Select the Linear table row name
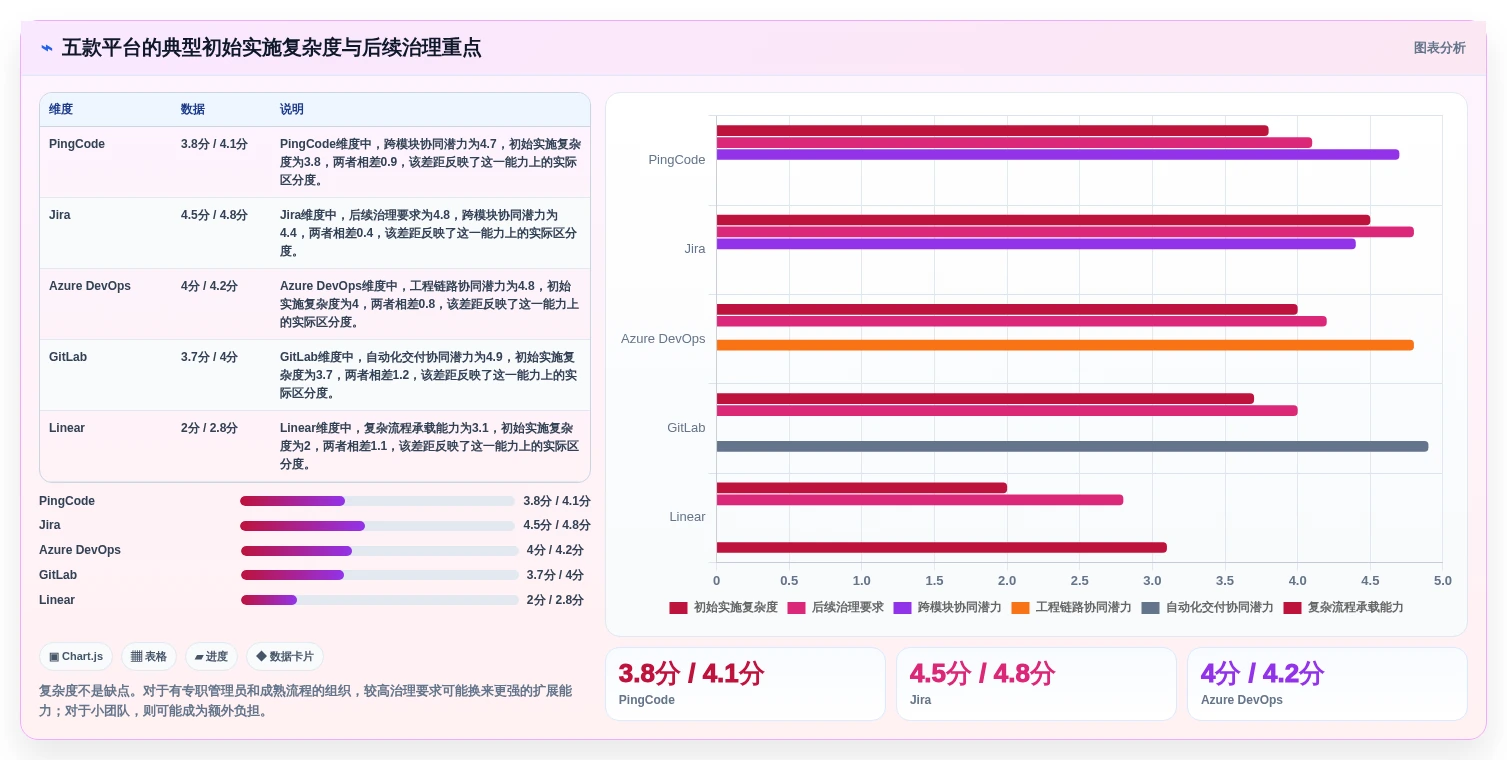 click(x=67, y=428)
